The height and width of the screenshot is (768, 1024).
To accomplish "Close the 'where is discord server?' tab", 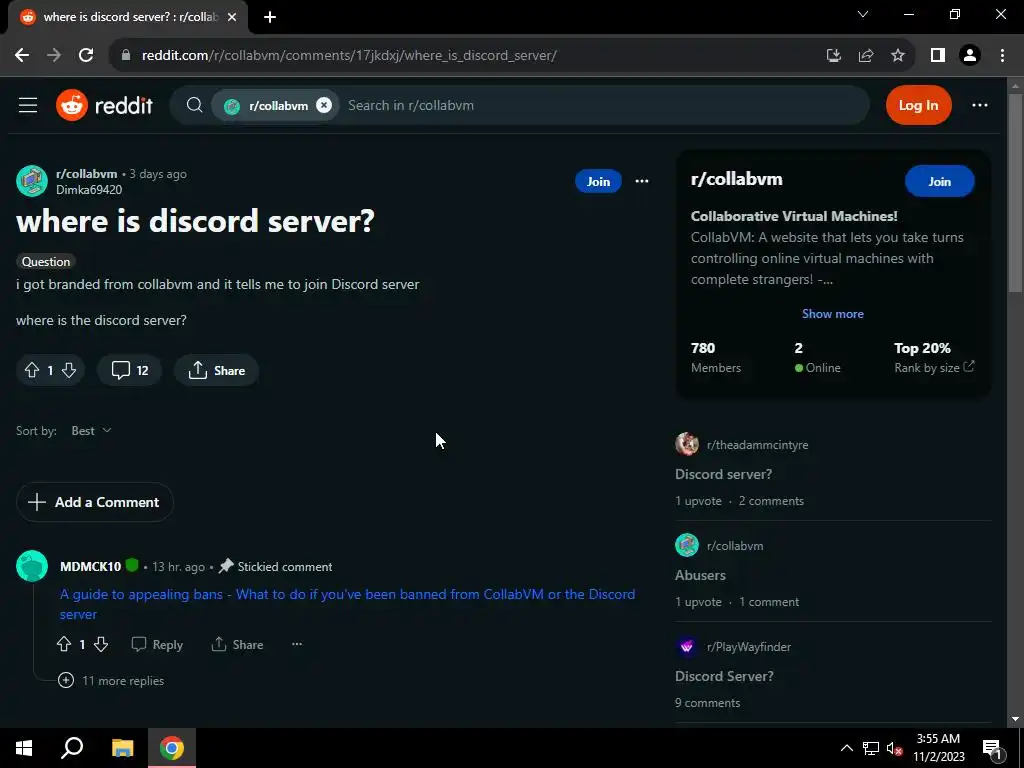I will 232,17.
